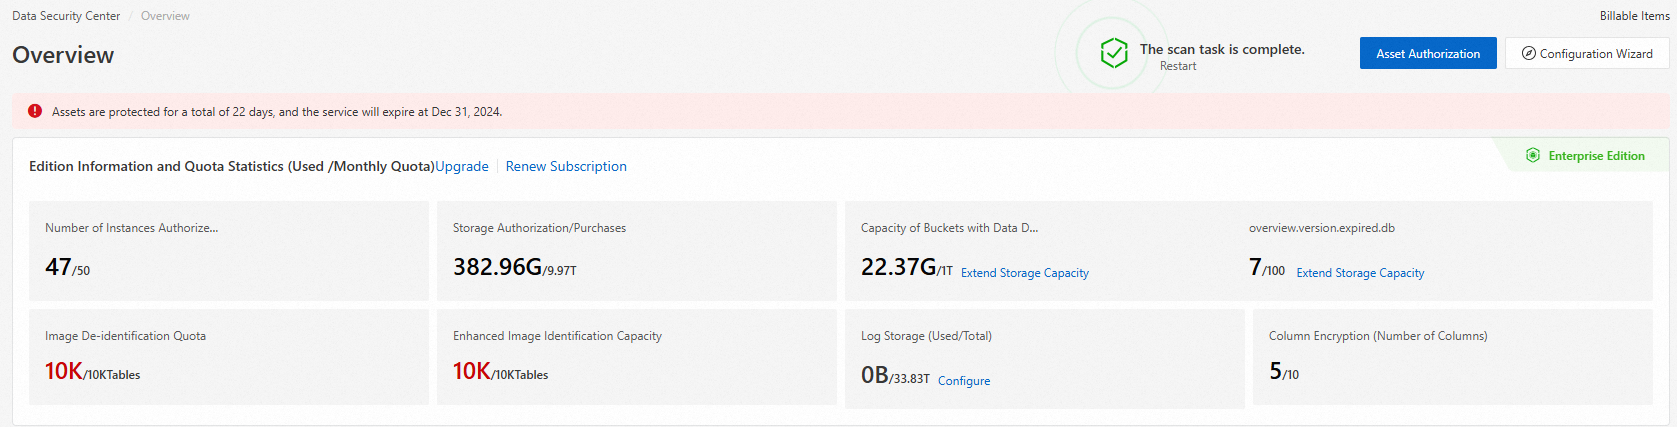1677x427 pixels.
Task: Click the Storage Authorization/Purchases card
Action: click(x=636, y=251)
